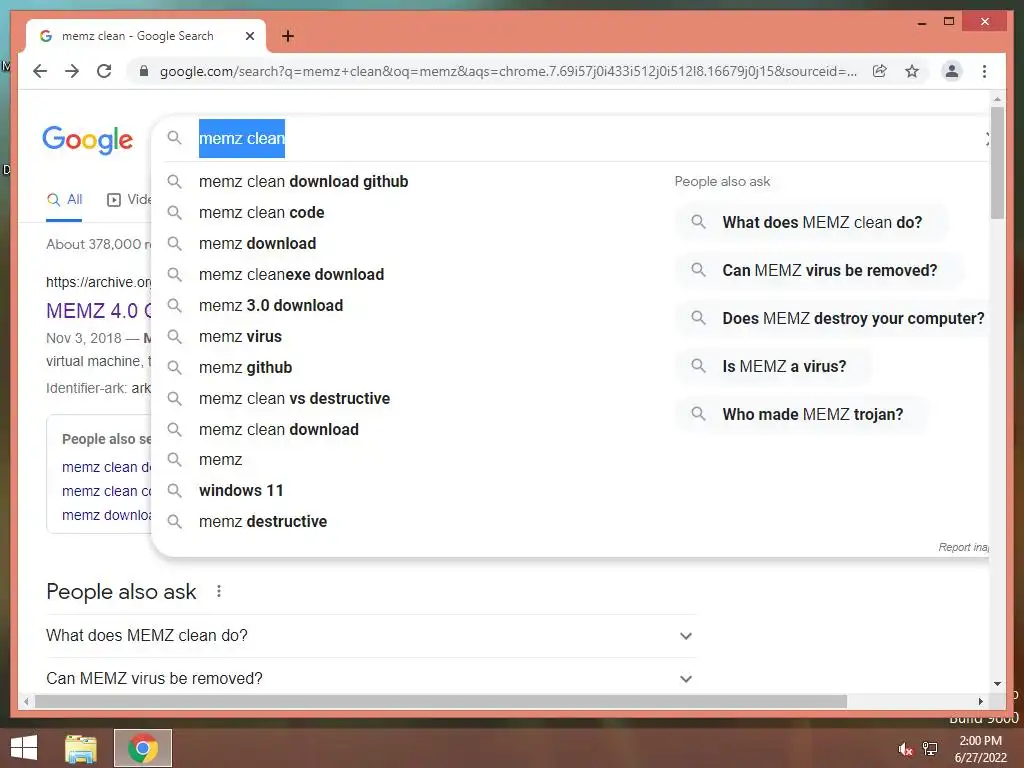Click the Is MEMZ a virus? chip
The height and width of the screenshot is (768, 1024).
coord(774,366)
